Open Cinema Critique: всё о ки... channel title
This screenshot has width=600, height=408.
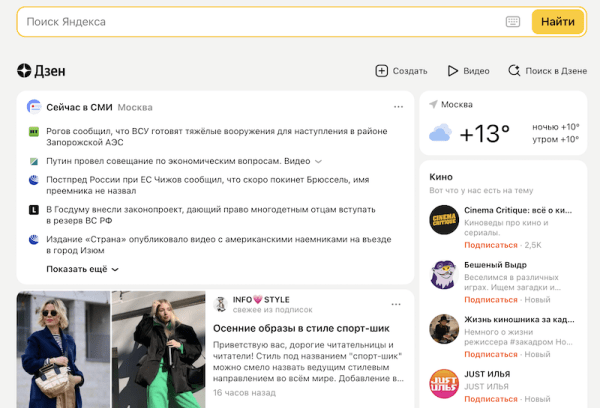[x=518, y=210]
